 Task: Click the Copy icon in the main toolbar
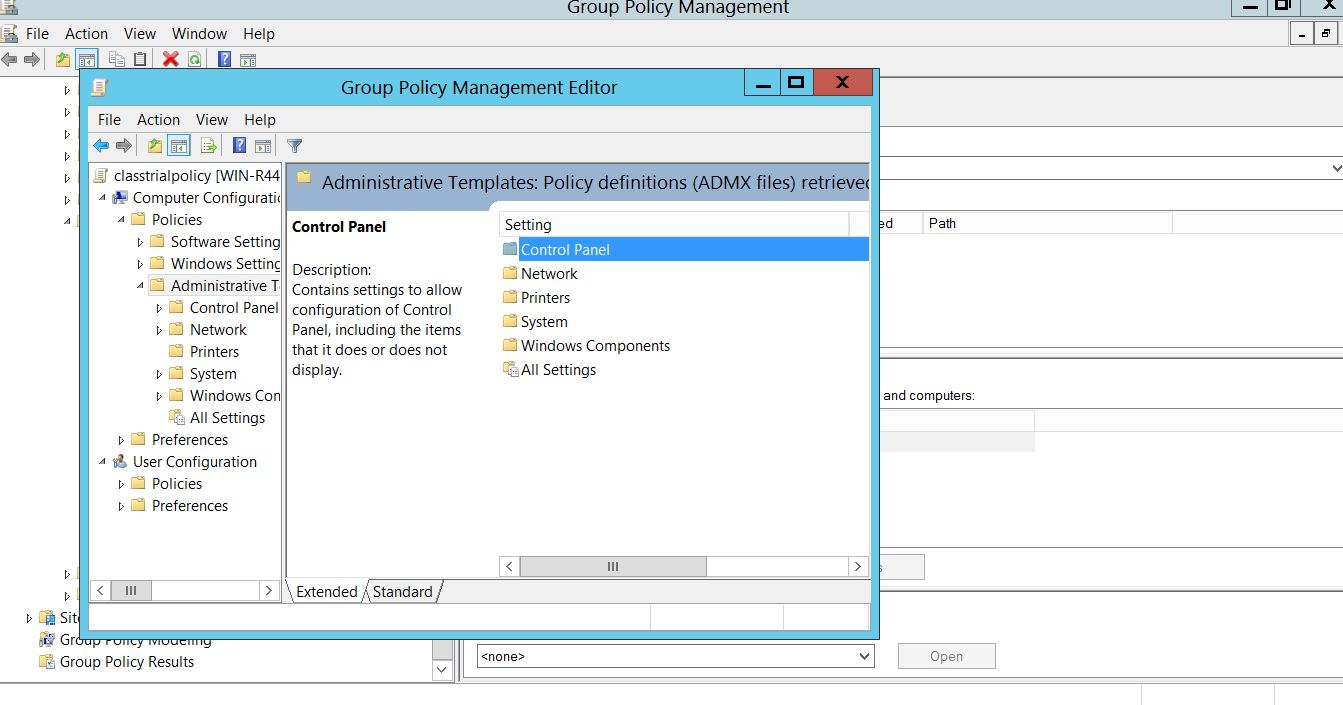click(x=117, y=59)
